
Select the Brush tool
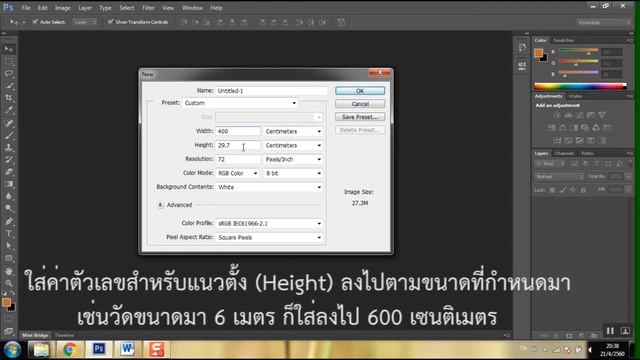pos(9,135)
